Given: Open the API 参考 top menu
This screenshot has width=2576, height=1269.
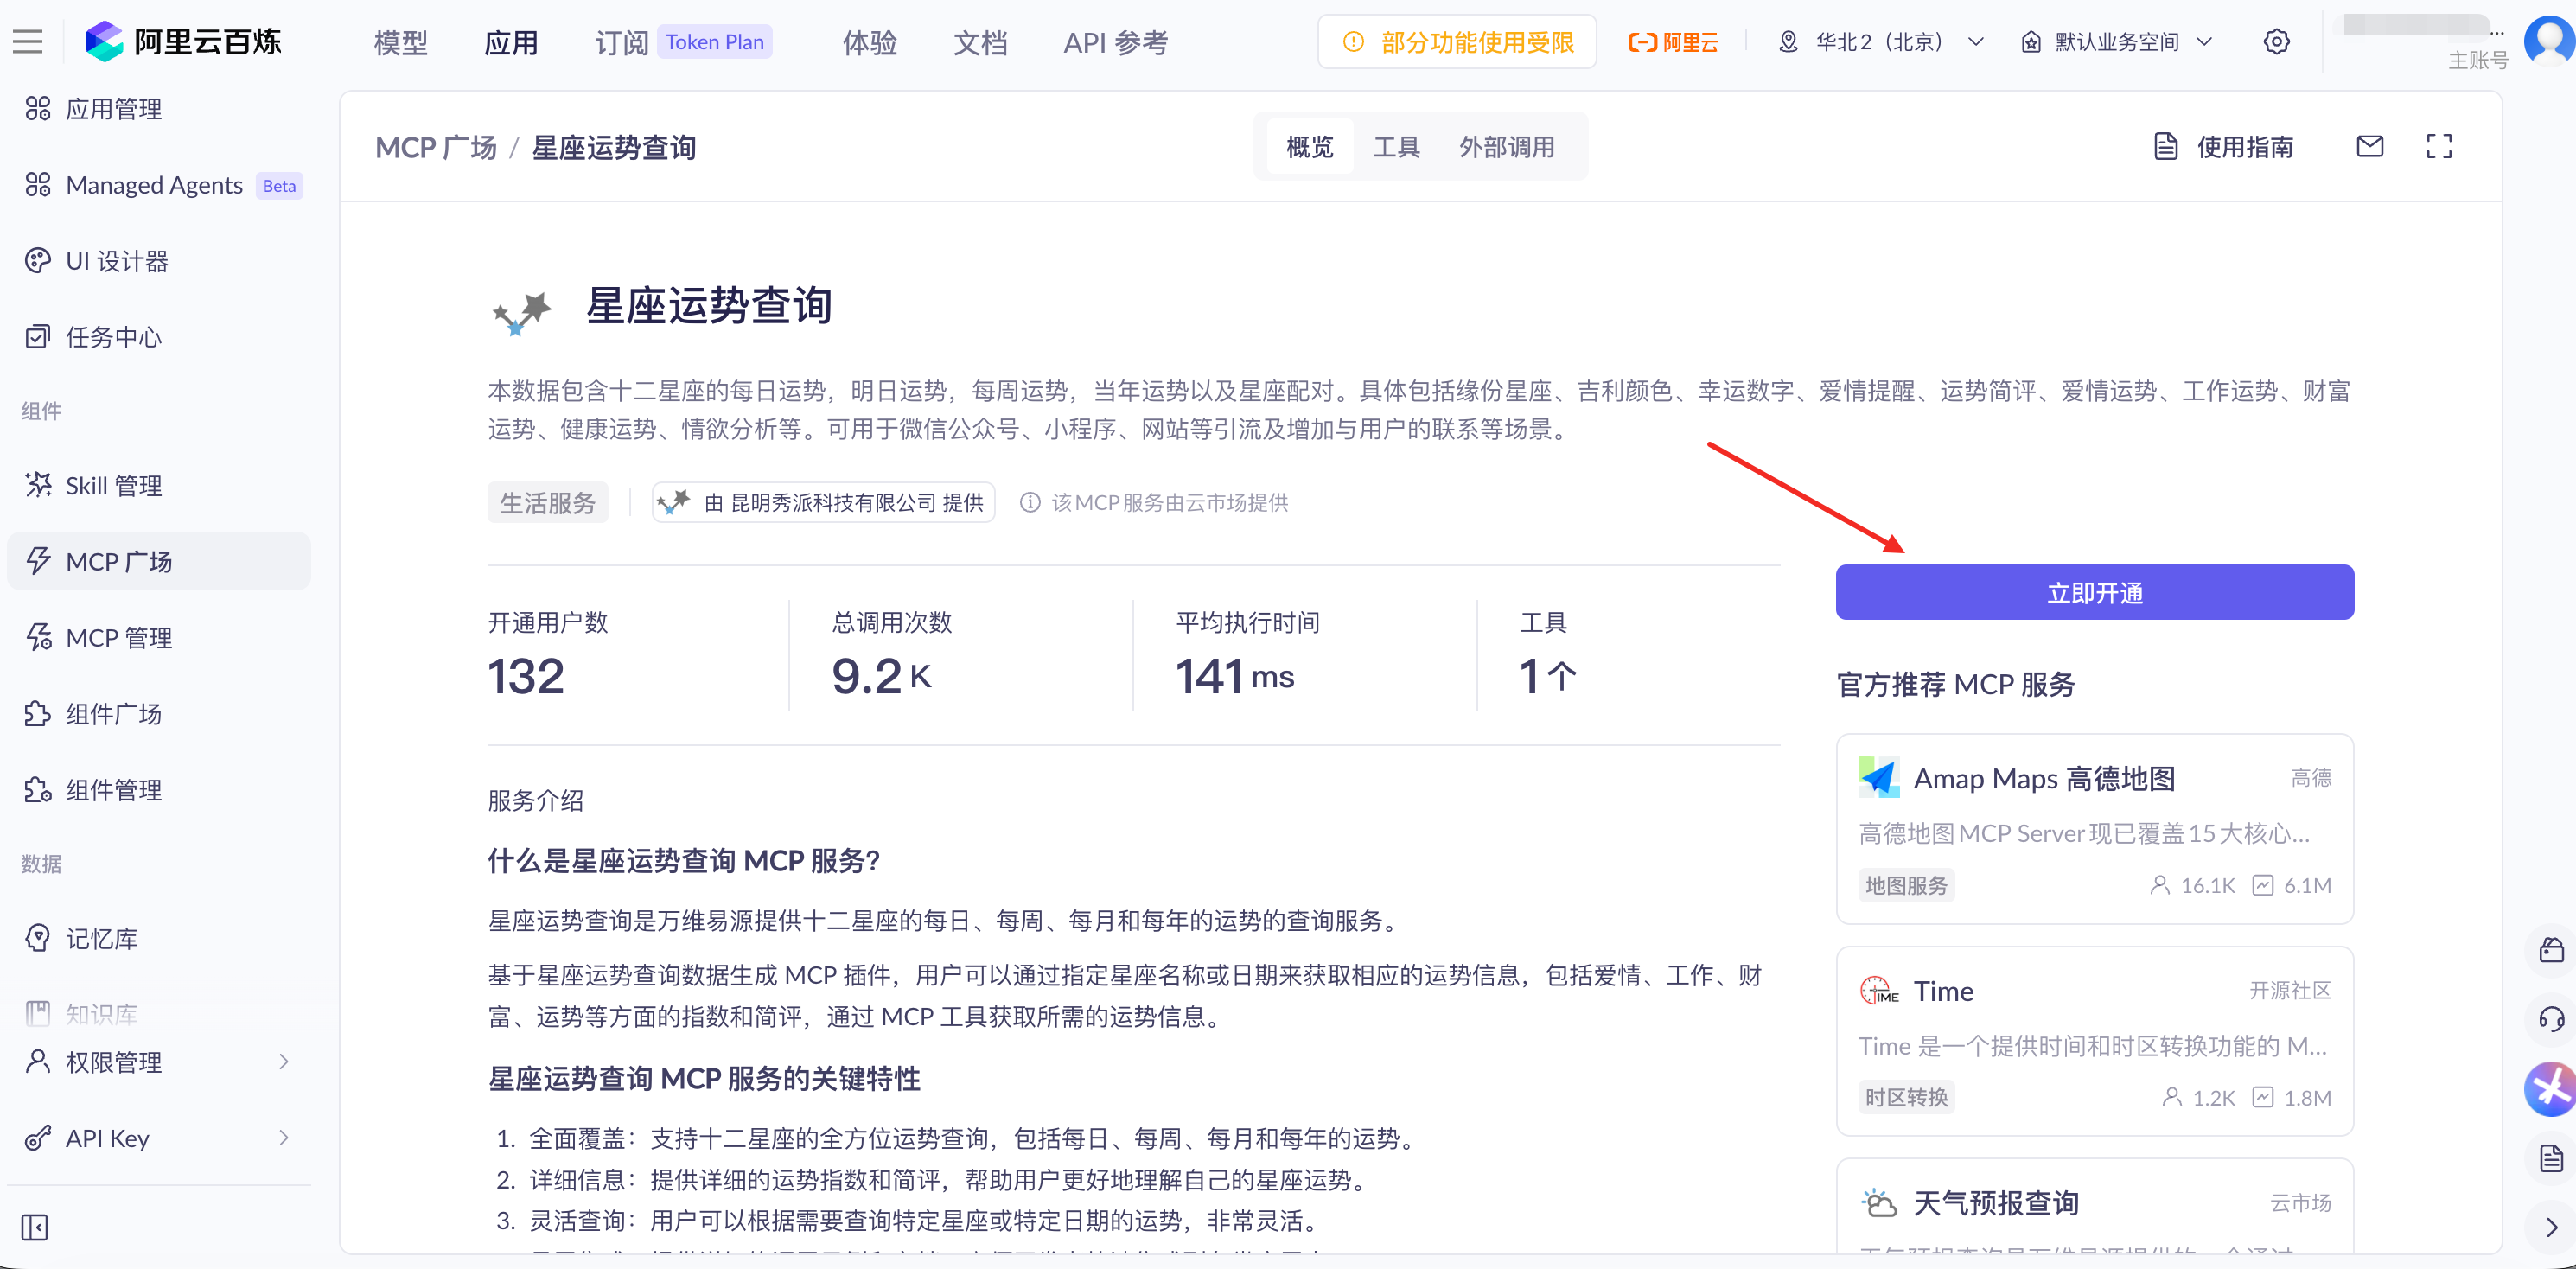Looking at the screenshot, I should tap(1116, 43).
